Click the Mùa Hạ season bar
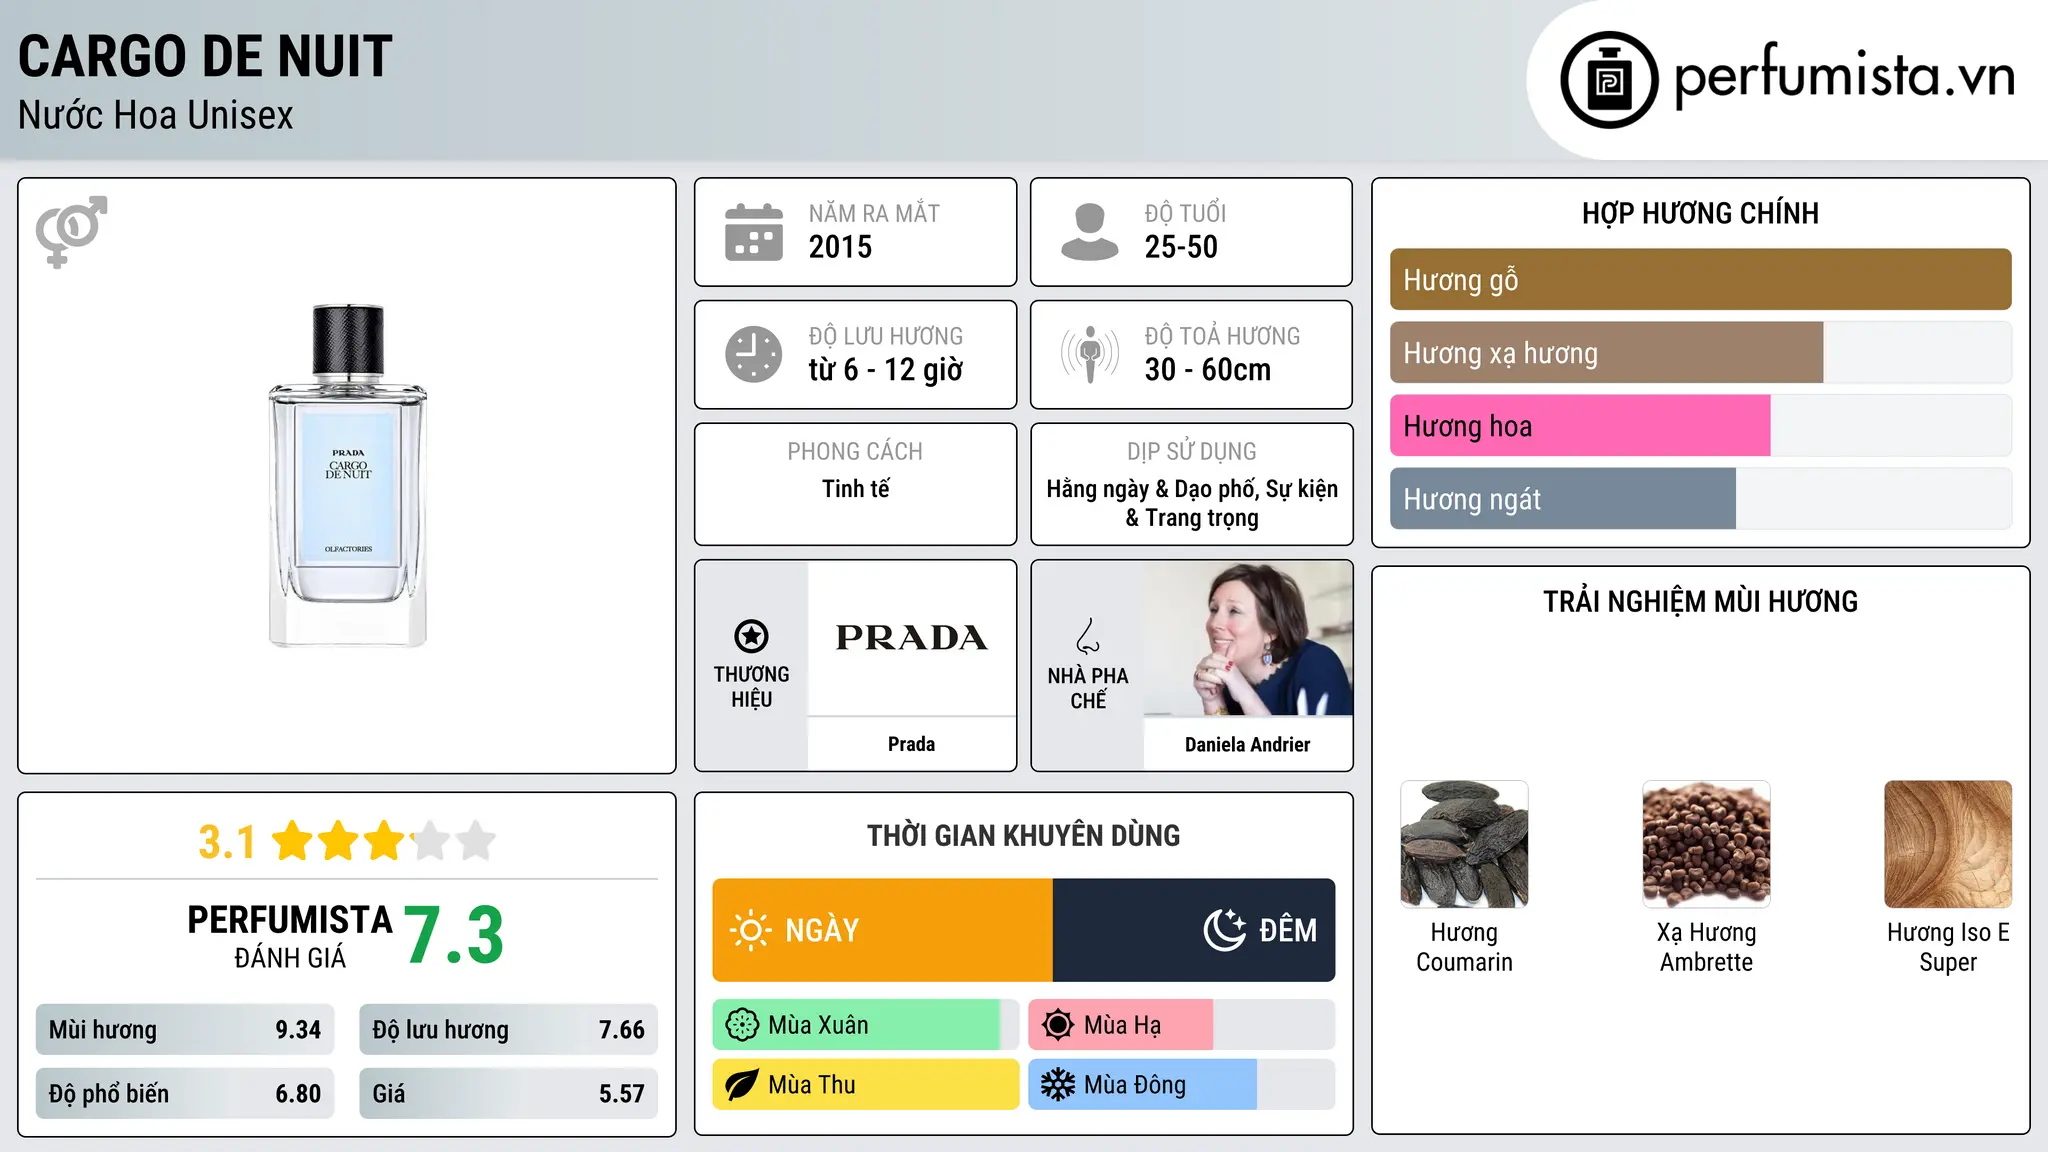2048x1152 pixels. pos(1181,1025)
